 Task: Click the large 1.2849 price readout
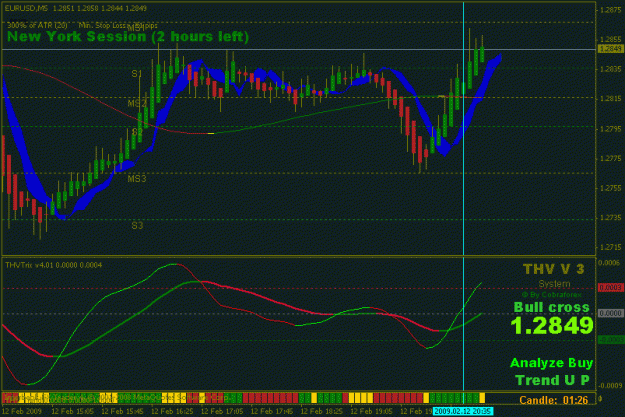coord(552,325)
